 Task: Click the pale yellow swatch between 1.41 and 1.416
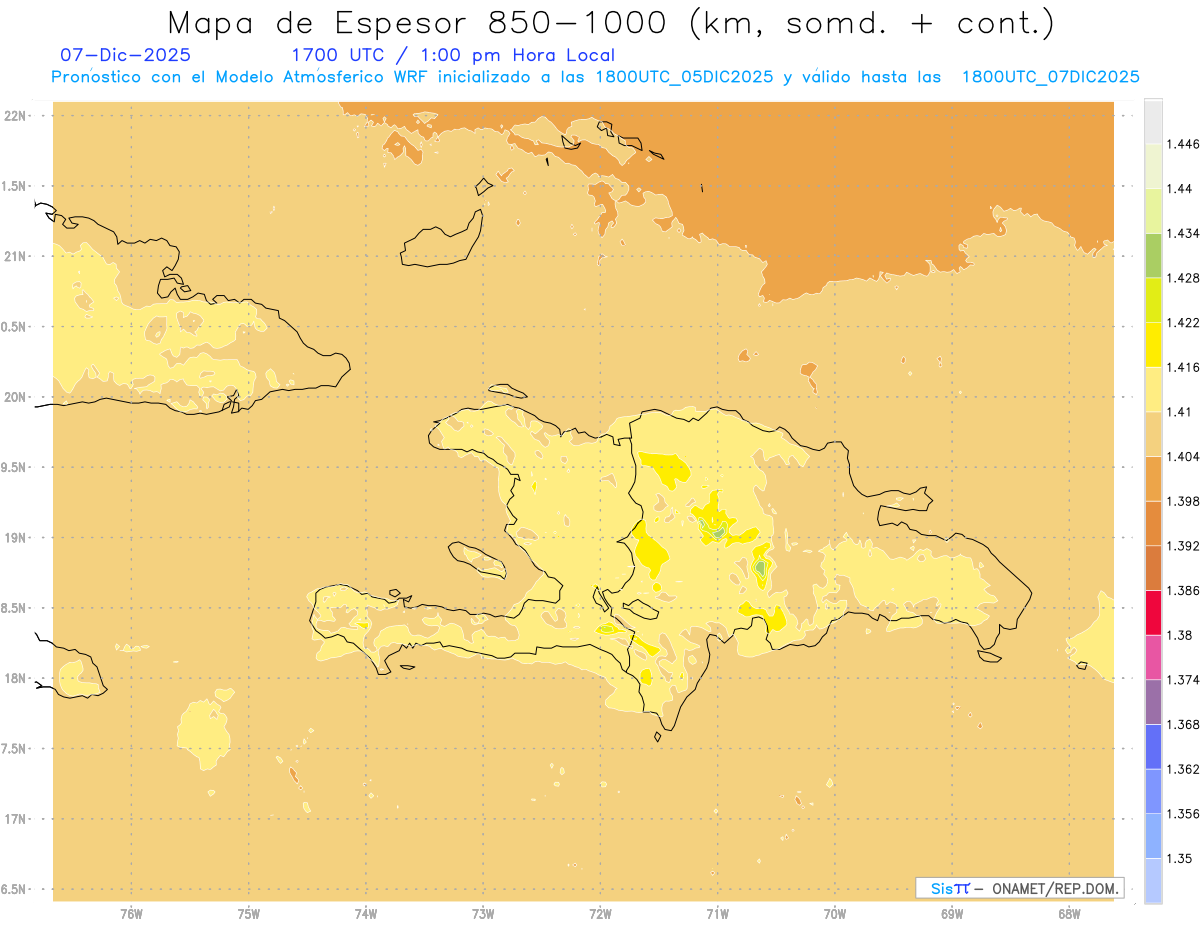point(1153,389)
